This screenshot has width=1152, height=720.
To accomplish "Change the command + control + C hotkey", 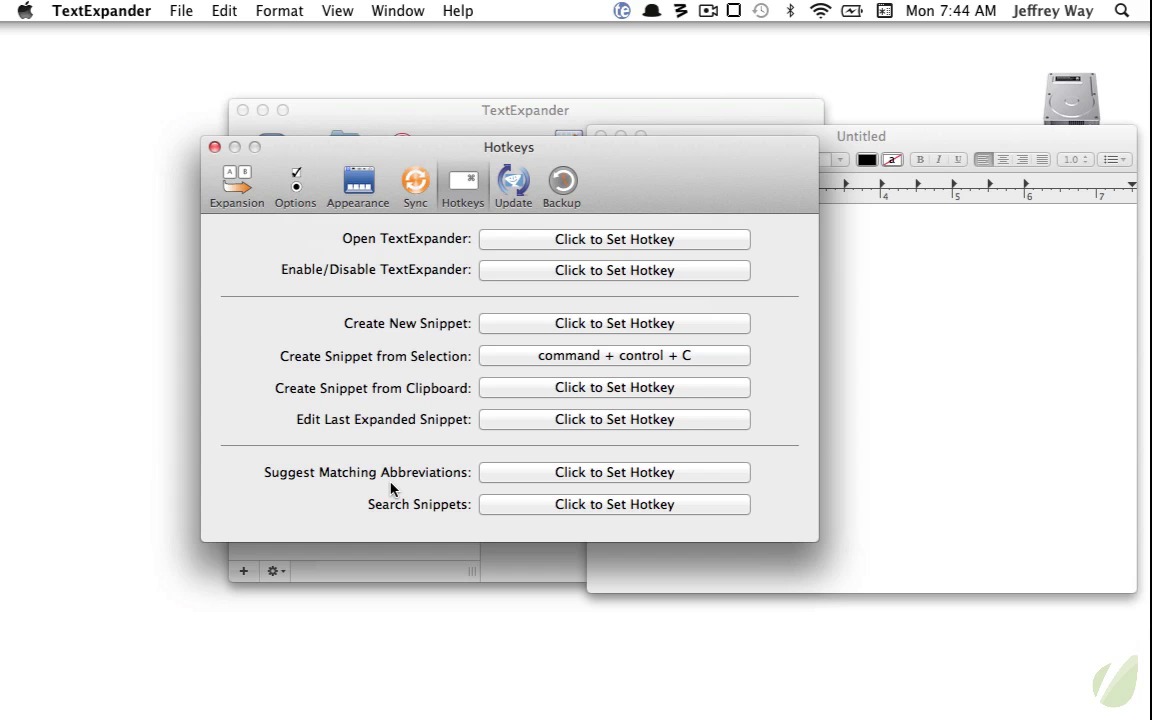I will point(614,356).
